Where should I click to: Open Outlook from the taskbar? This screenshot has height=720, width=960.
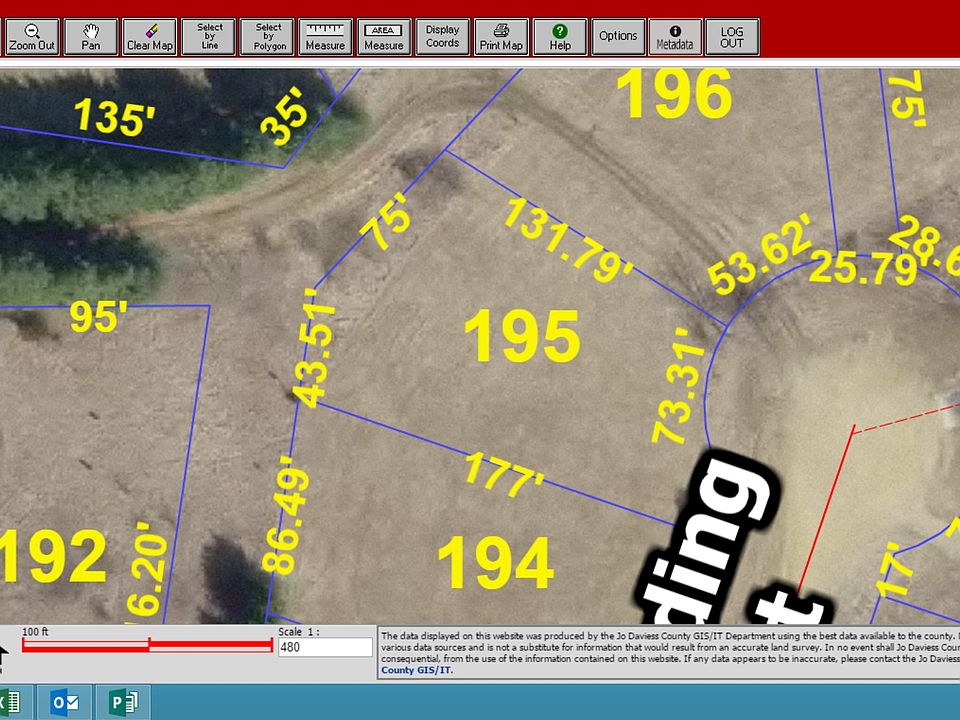(65, 702)
